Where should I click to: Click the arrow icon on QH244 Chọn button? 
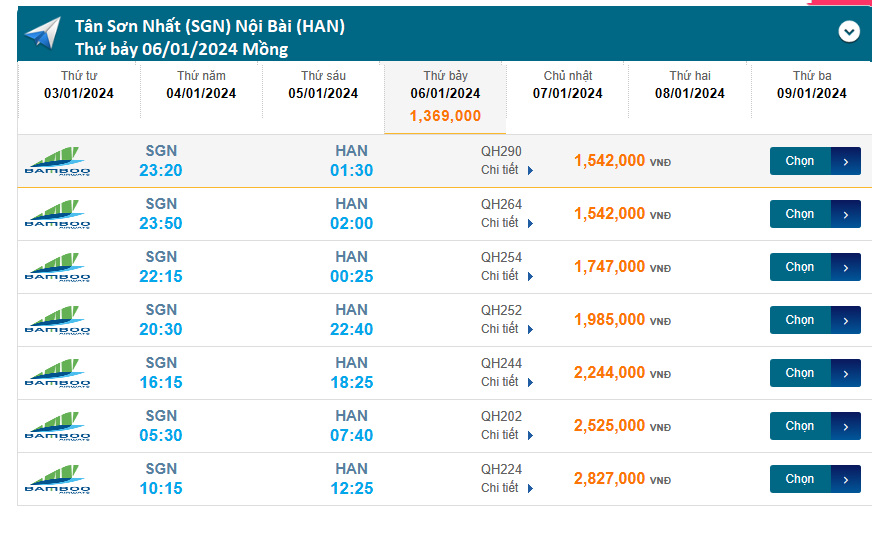coord(846,373)
